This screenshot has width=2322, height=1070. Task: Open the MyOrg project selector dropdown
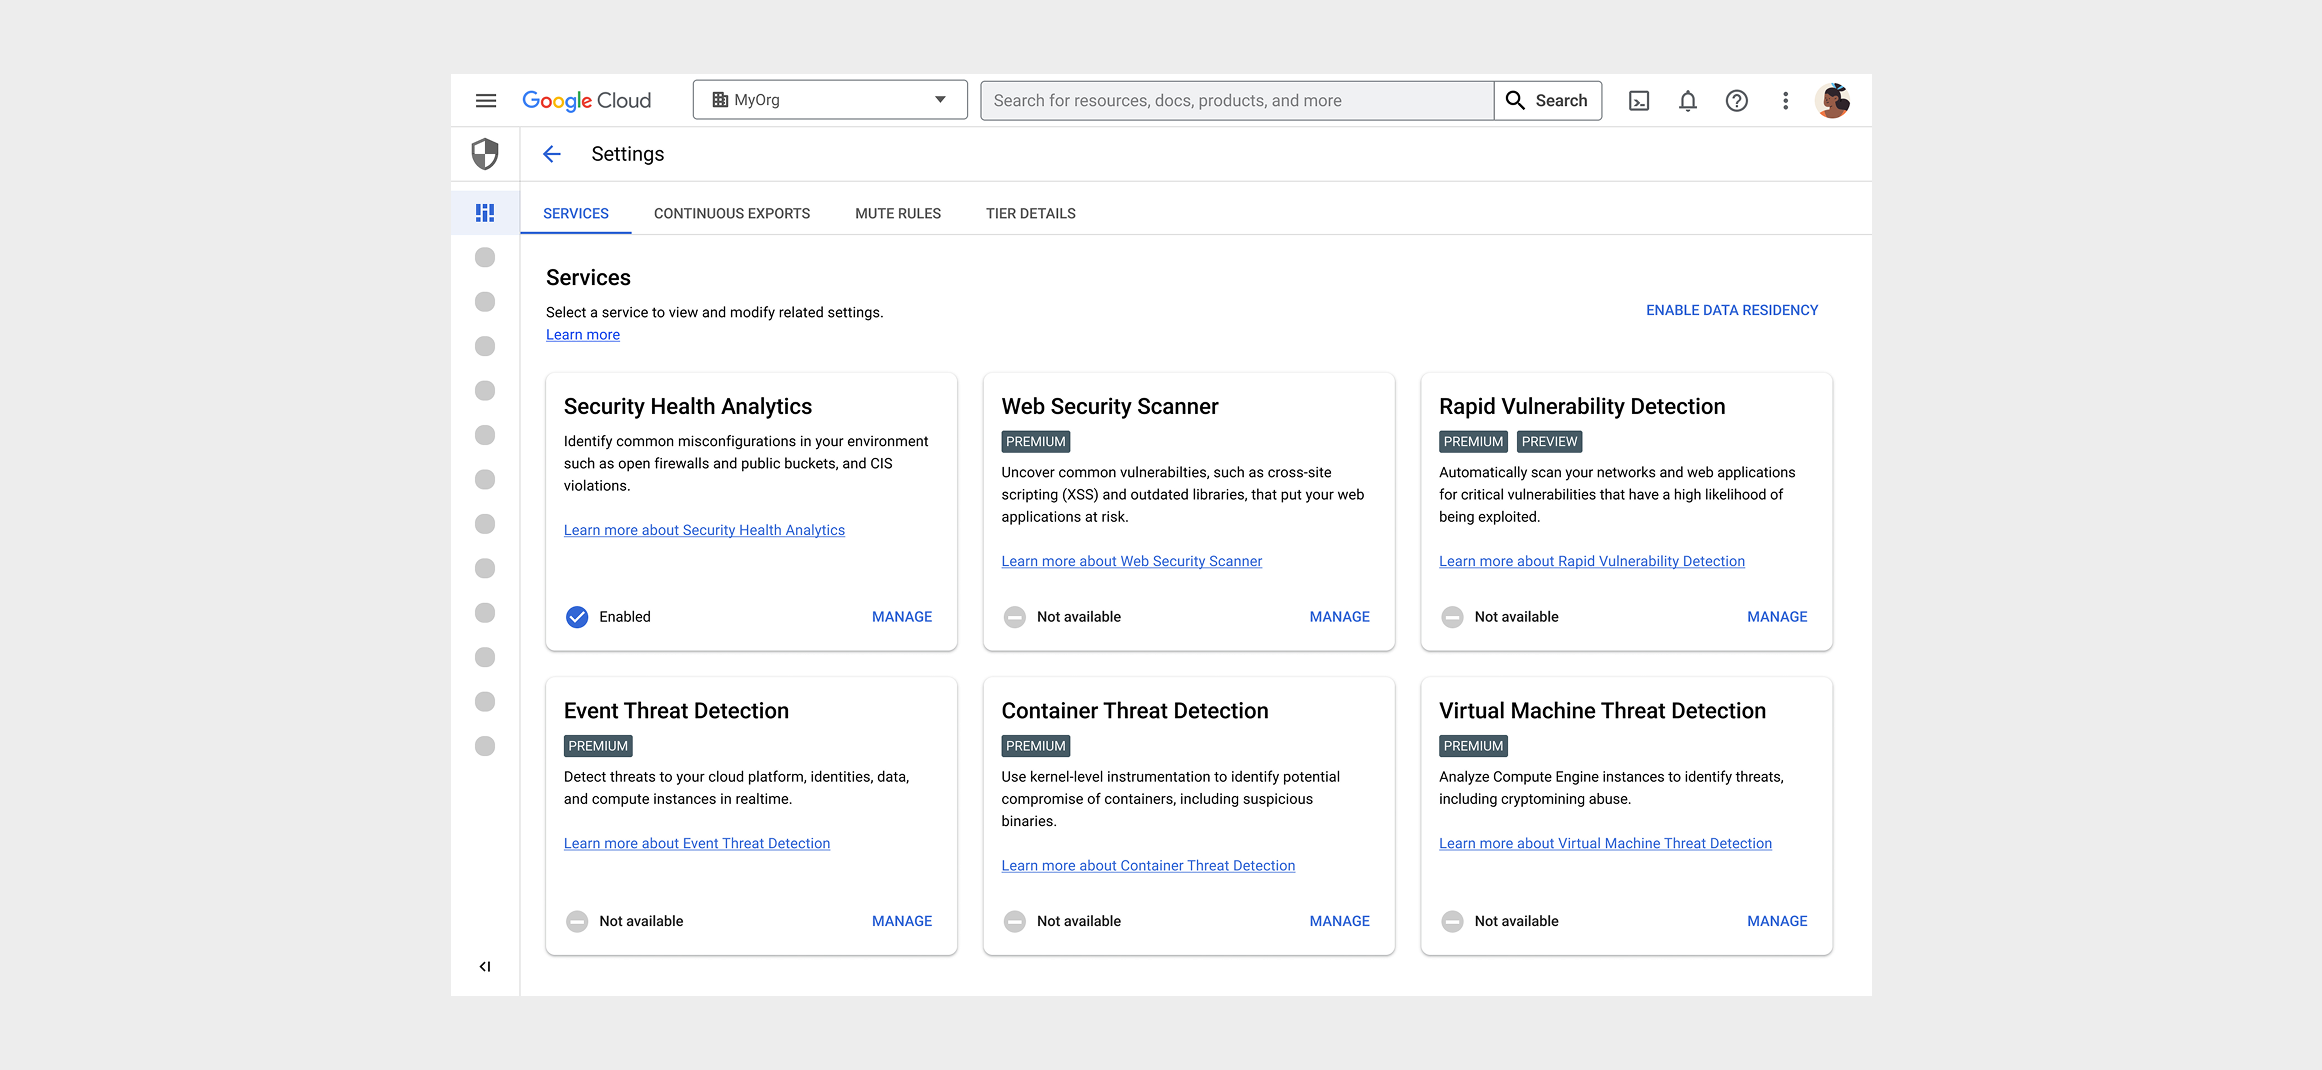click(x=830, y=100)
